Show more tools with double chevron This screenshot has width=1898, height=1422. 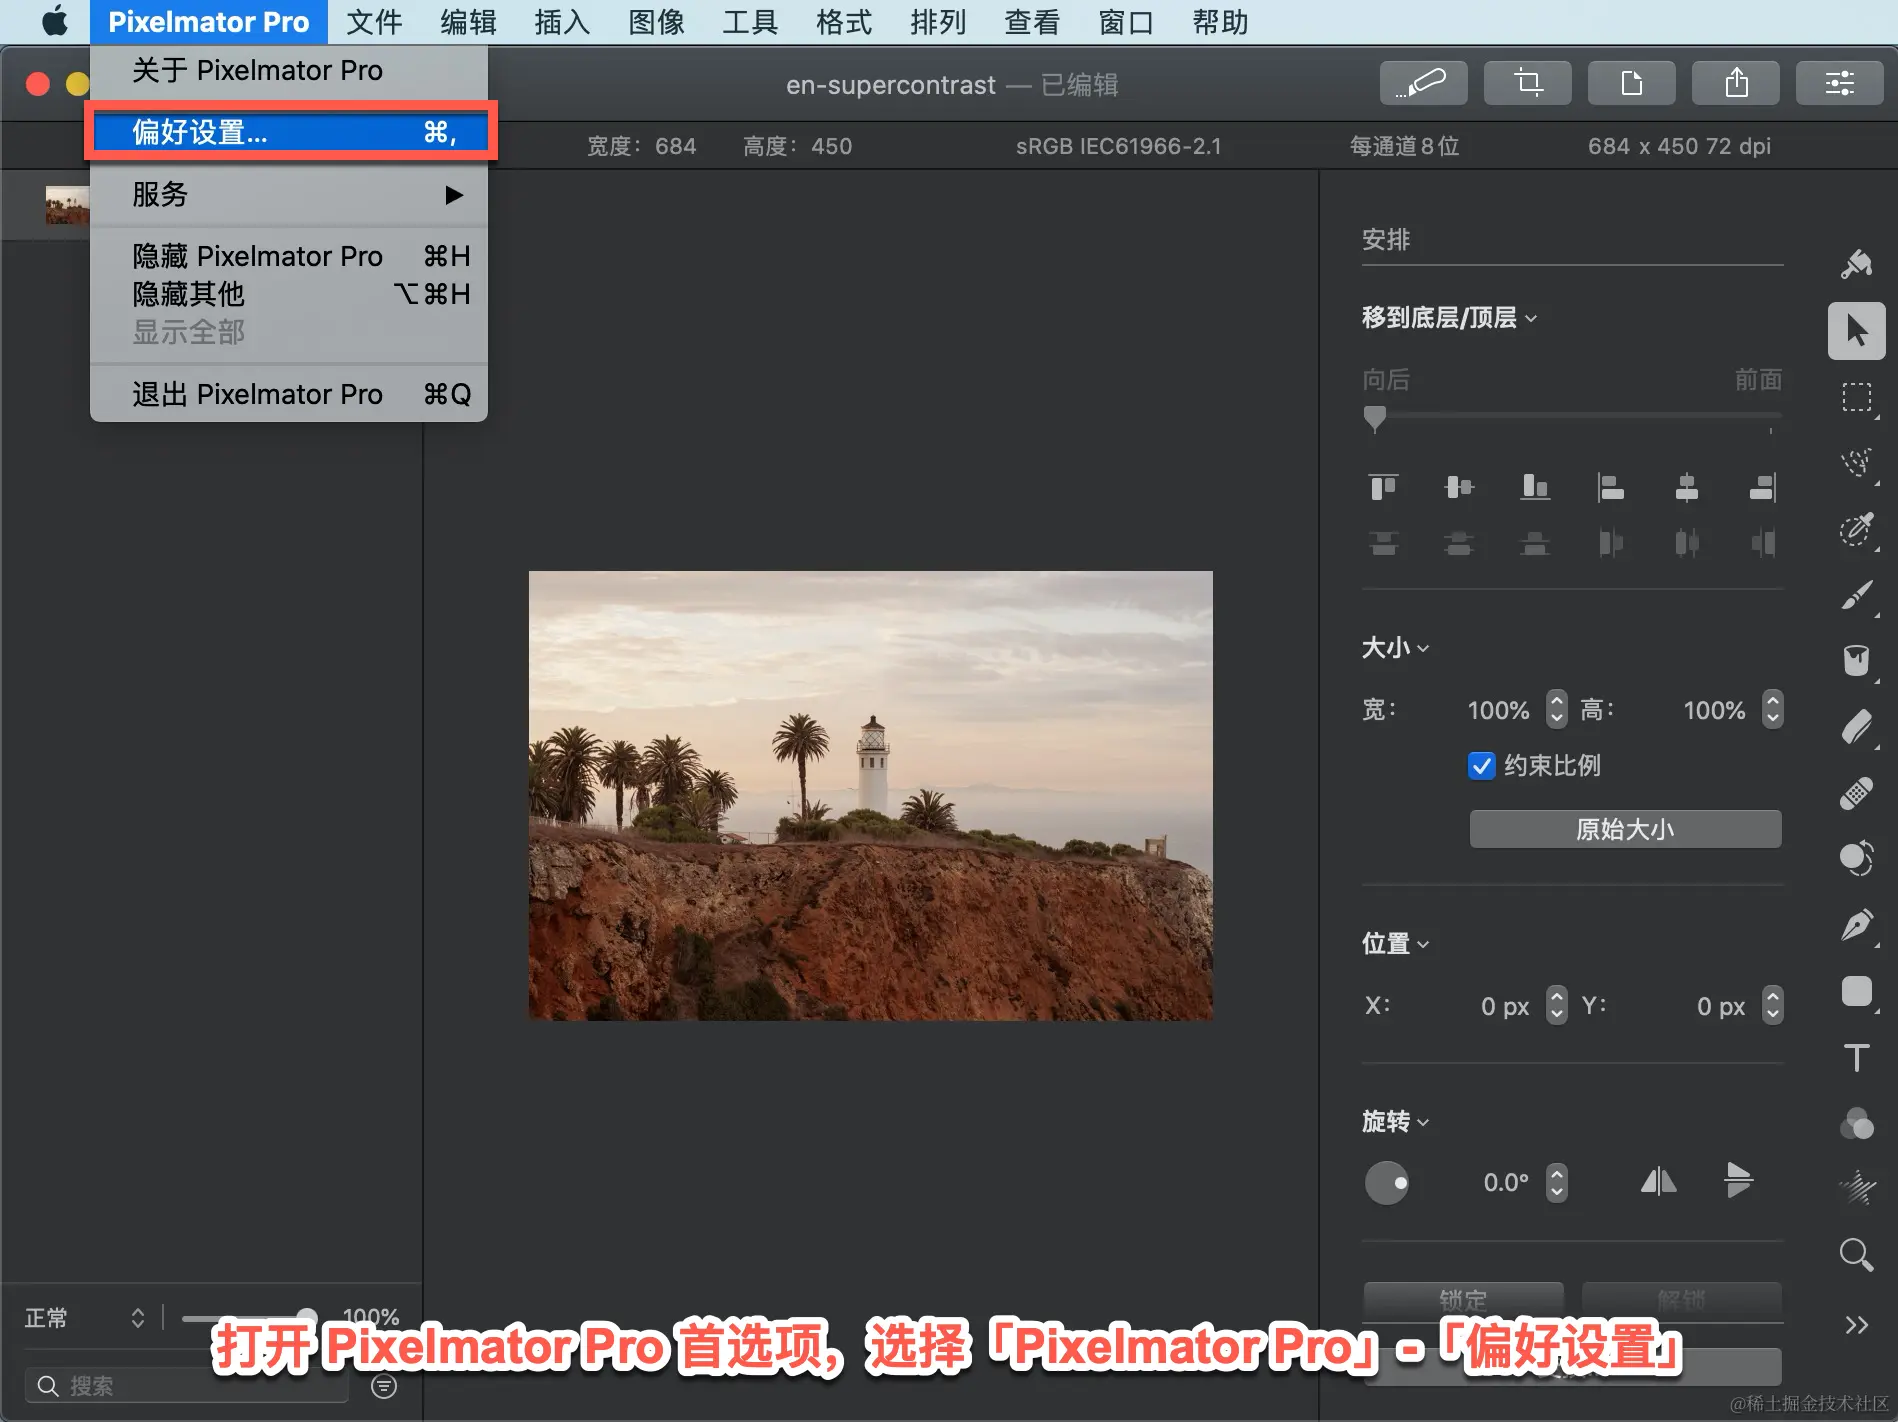pos(1857,1325)
